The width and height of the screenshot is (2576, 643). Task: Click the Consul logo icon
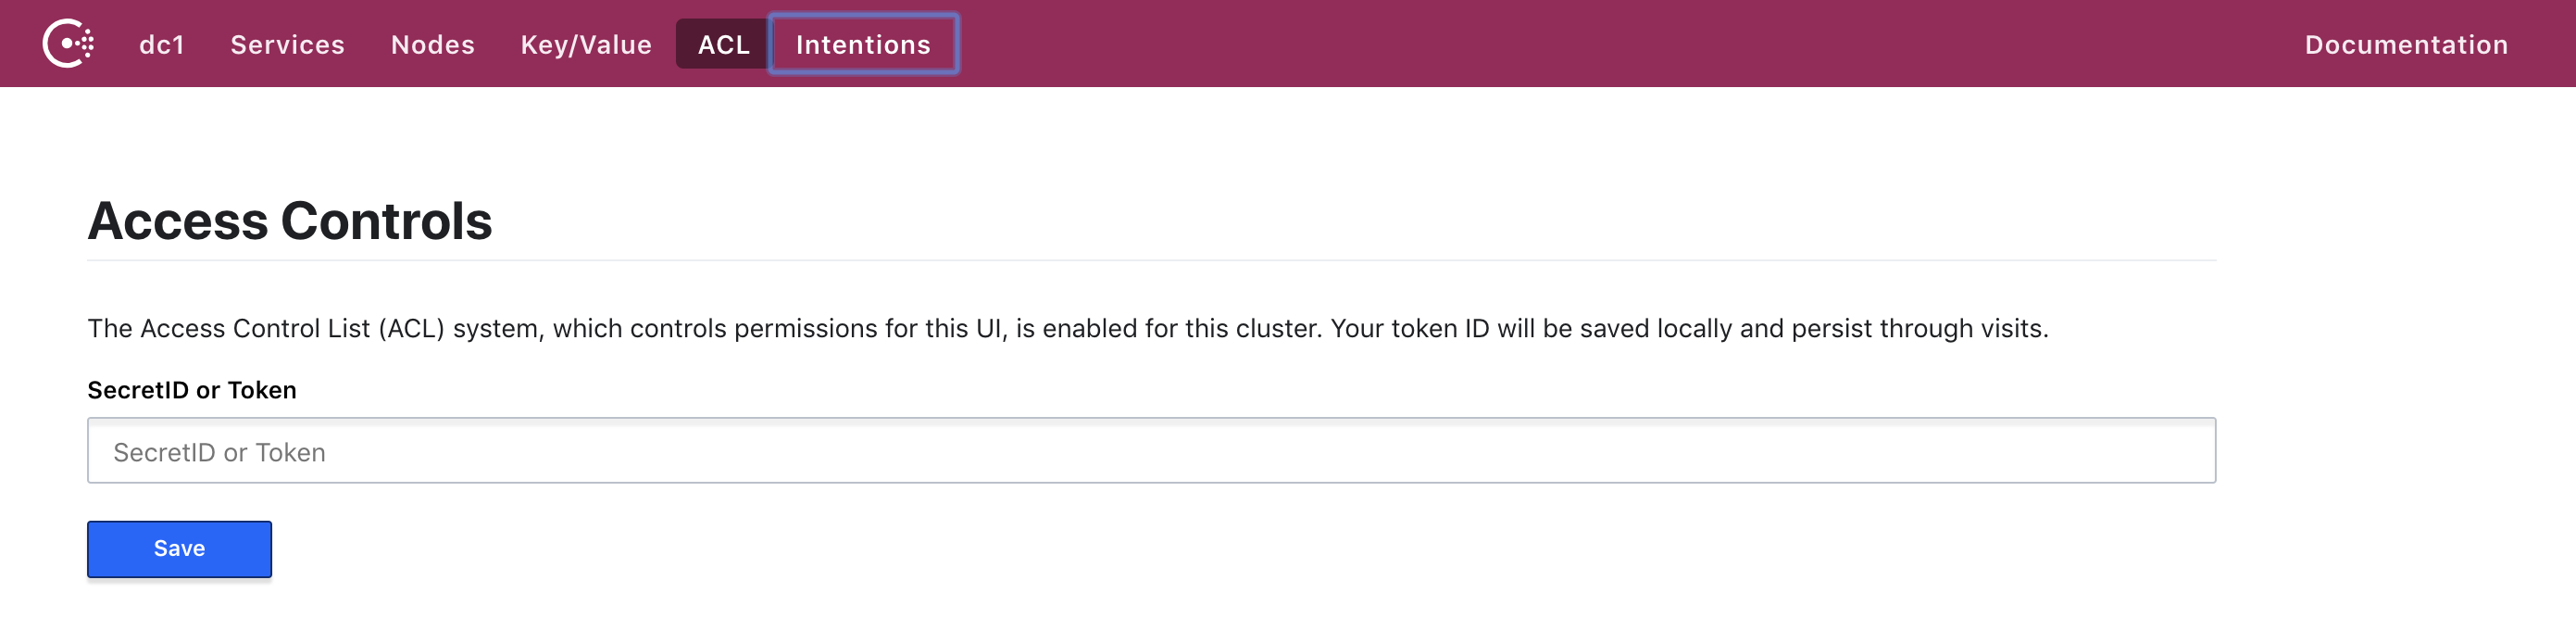(x=68, y=44)
